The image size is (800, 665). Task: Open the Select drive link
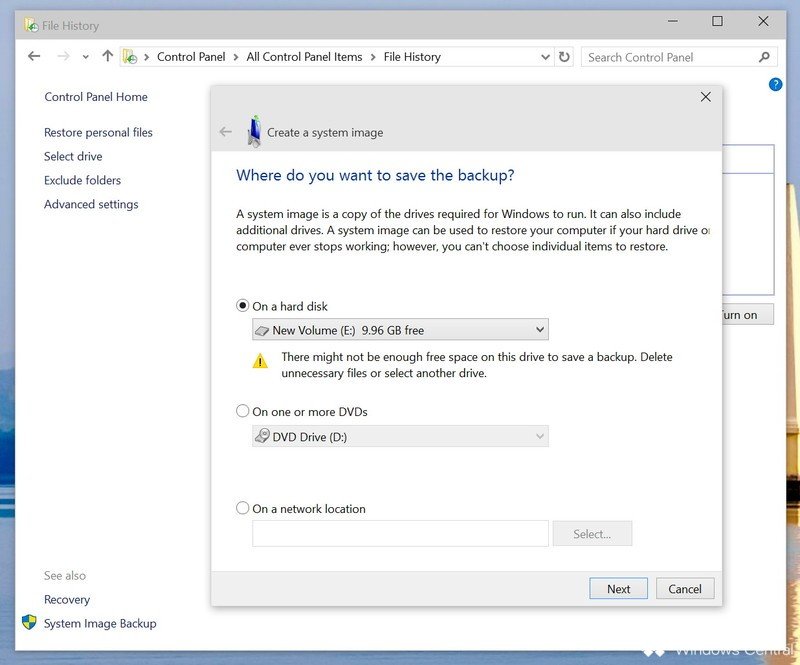73,156
